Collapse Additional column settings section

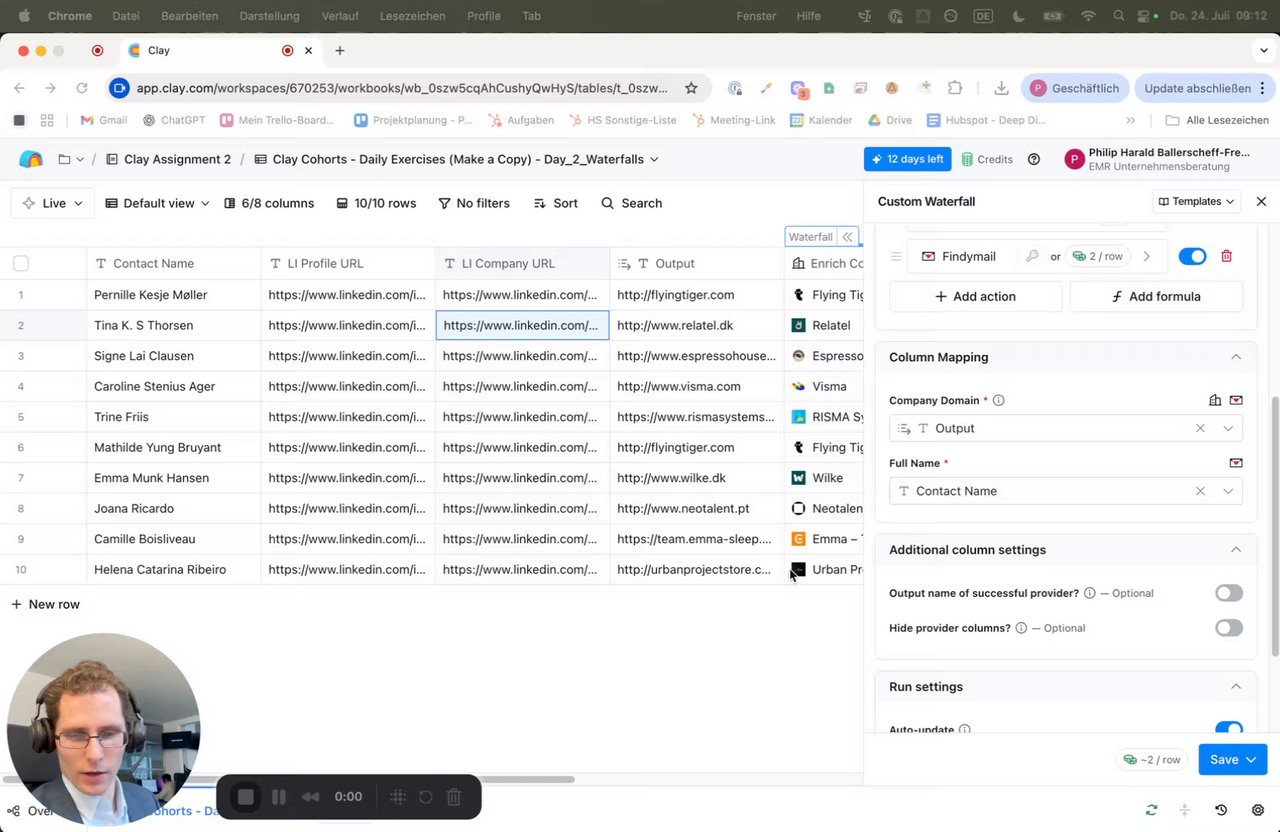point(1236,550)
